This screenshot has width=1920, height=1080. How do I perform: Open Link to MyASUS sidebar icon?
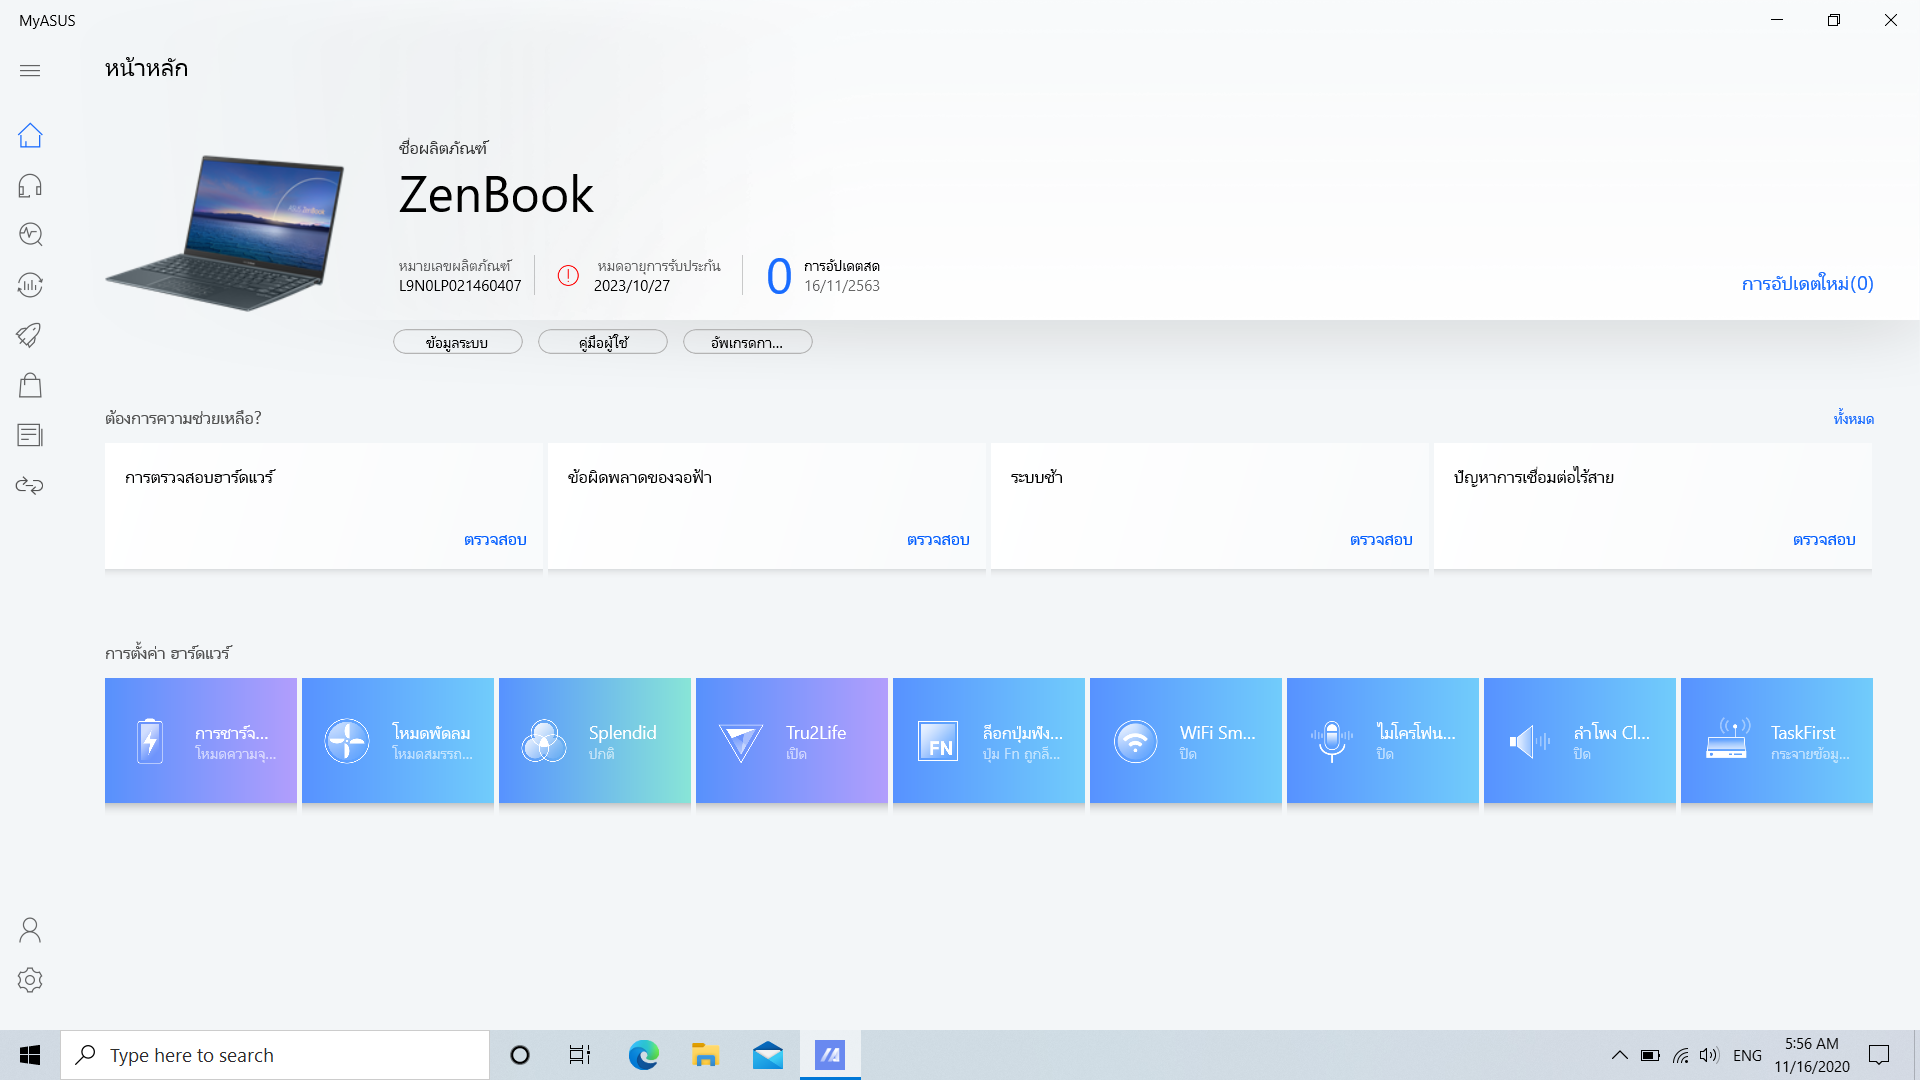(x=30, y=485)
